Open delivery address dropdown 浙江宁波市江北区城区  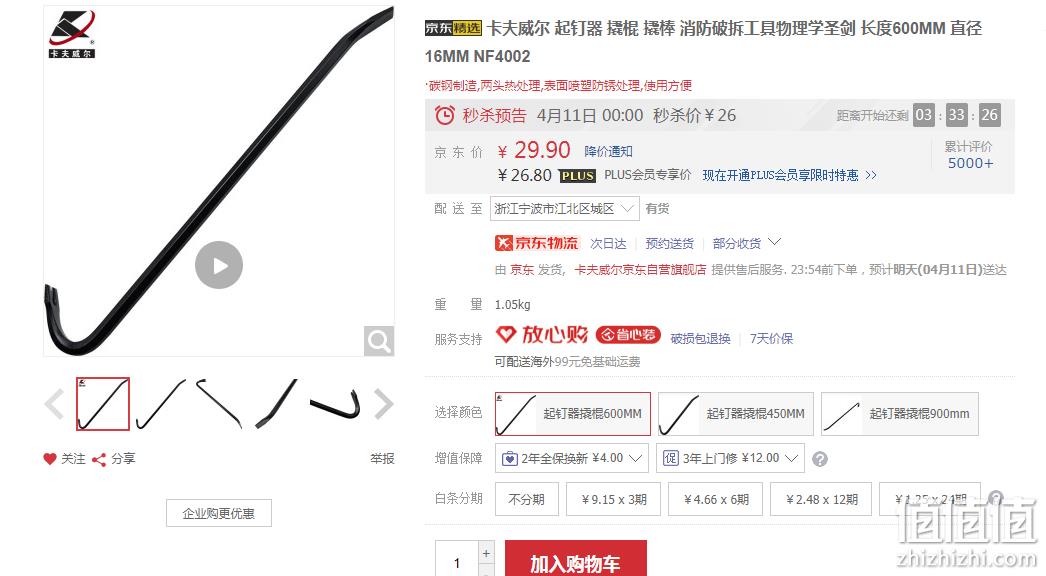click(564, 209)
